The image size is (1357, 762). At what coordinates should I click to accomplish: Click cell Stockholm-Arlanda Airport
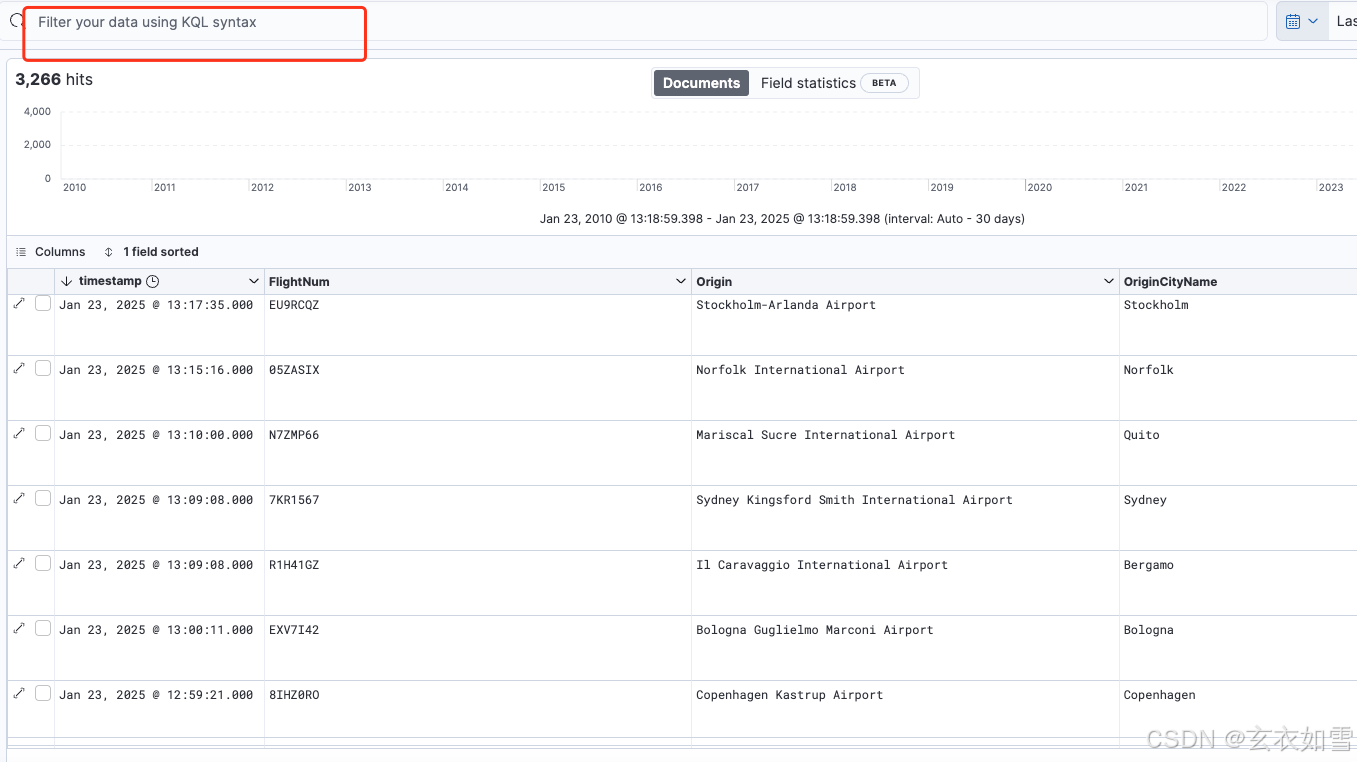click(786, 305)
